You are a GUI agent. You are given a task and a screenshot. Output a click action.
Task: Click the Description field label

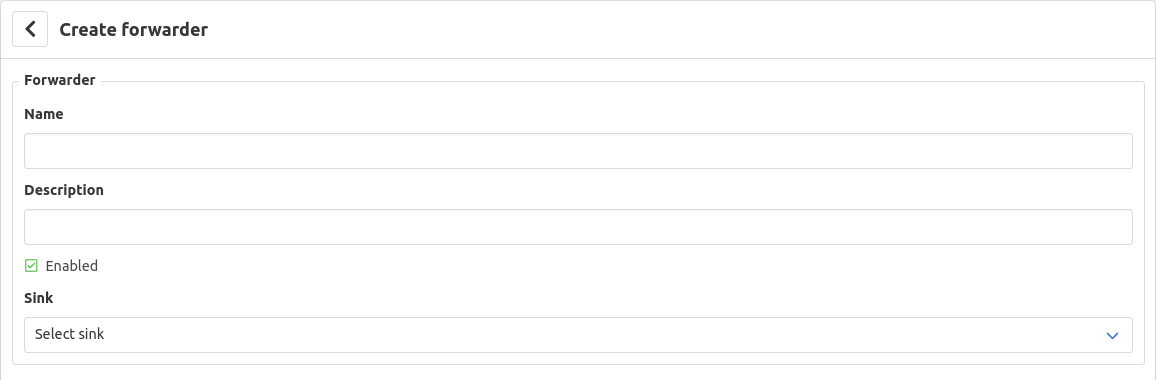(x=64, y=190)
